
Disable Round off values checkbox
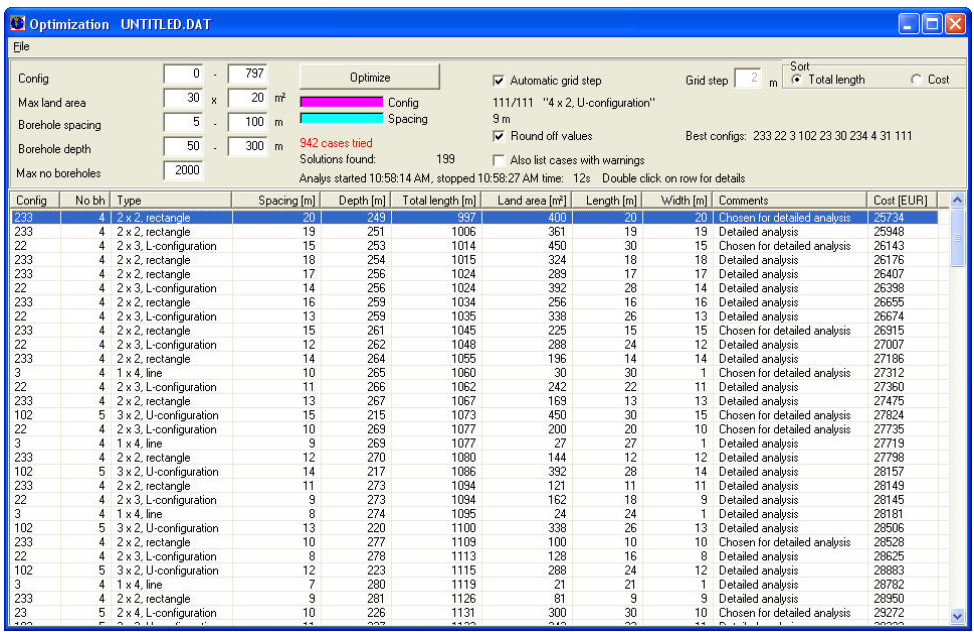(x=499, y=136)
